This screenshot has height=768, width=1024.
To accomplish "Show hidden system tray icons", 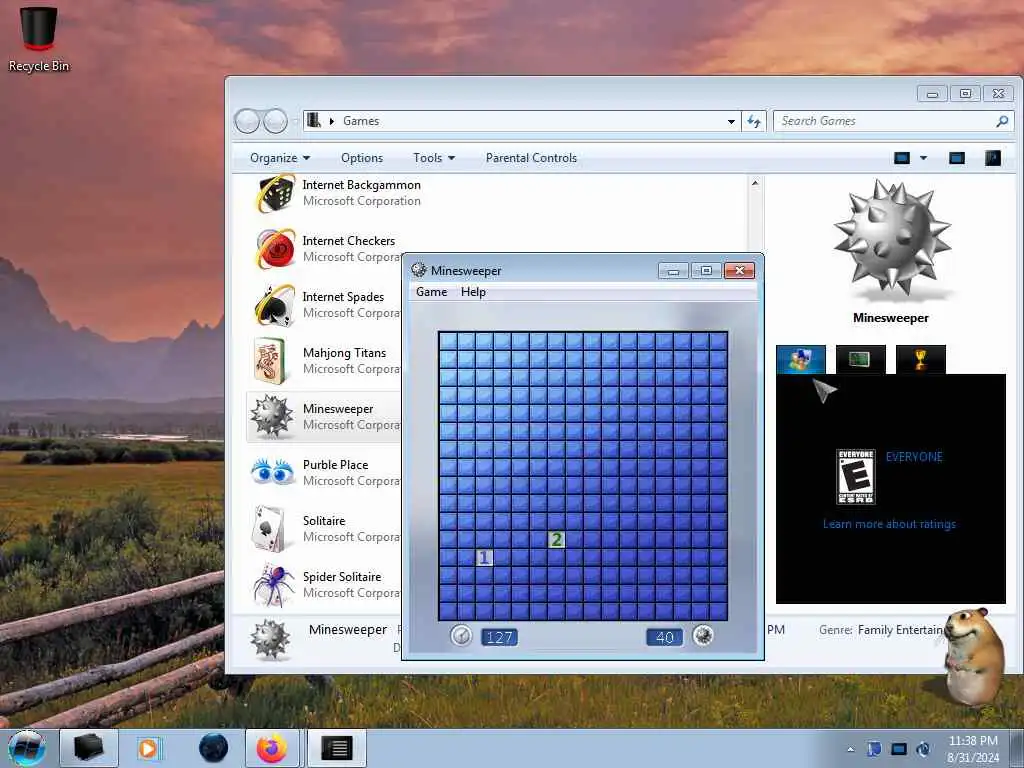I will [x=850, y=749].
